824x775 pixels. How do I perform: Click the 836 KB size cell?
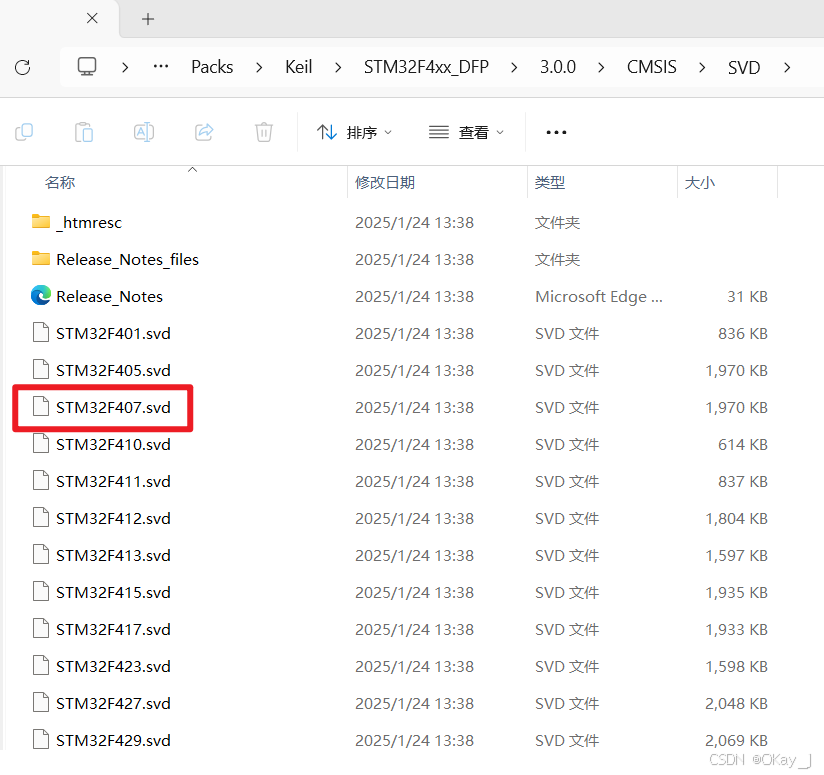click(743, 333)
